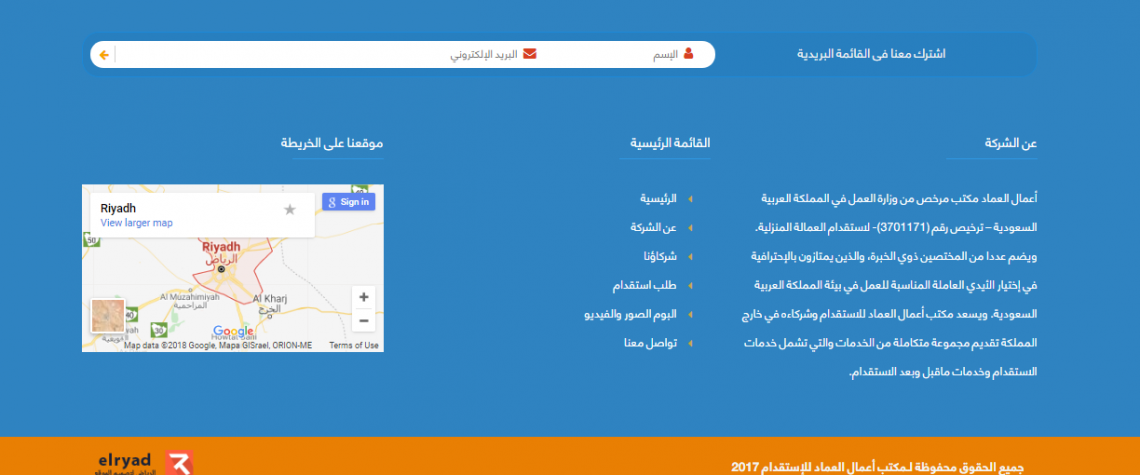
Task: Click arrow bullet beside تواصل معنا
Action: click(691, 343)
